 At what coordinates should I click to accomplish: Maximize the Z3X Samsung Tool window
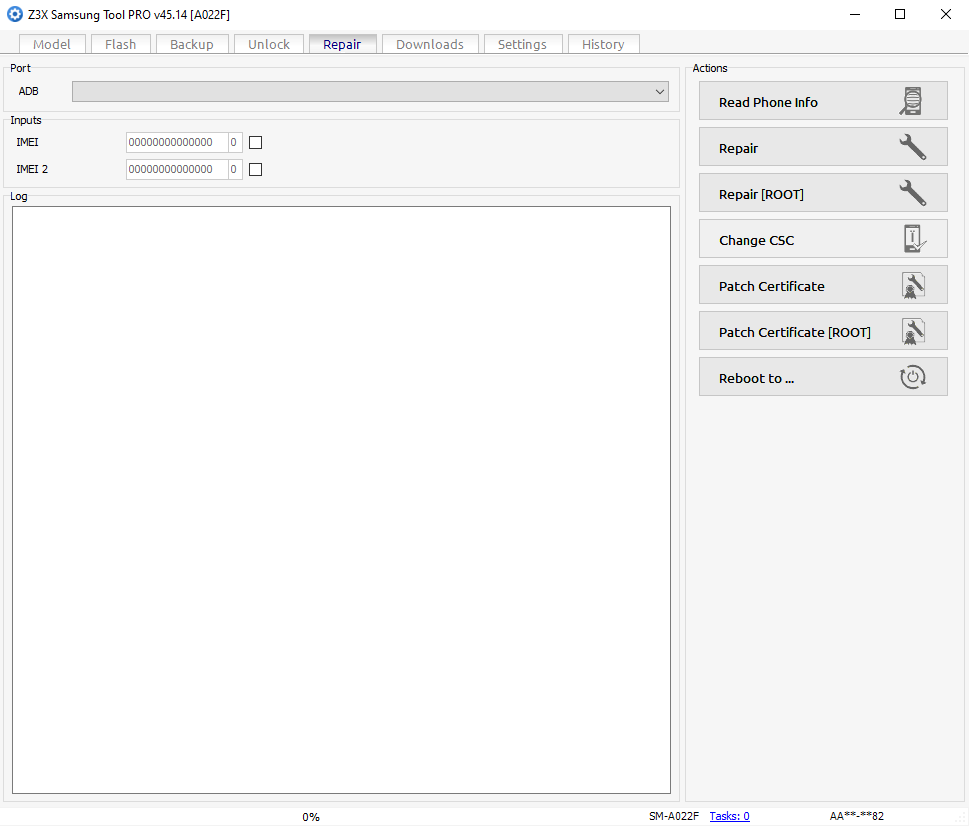(x=900, y=14)
